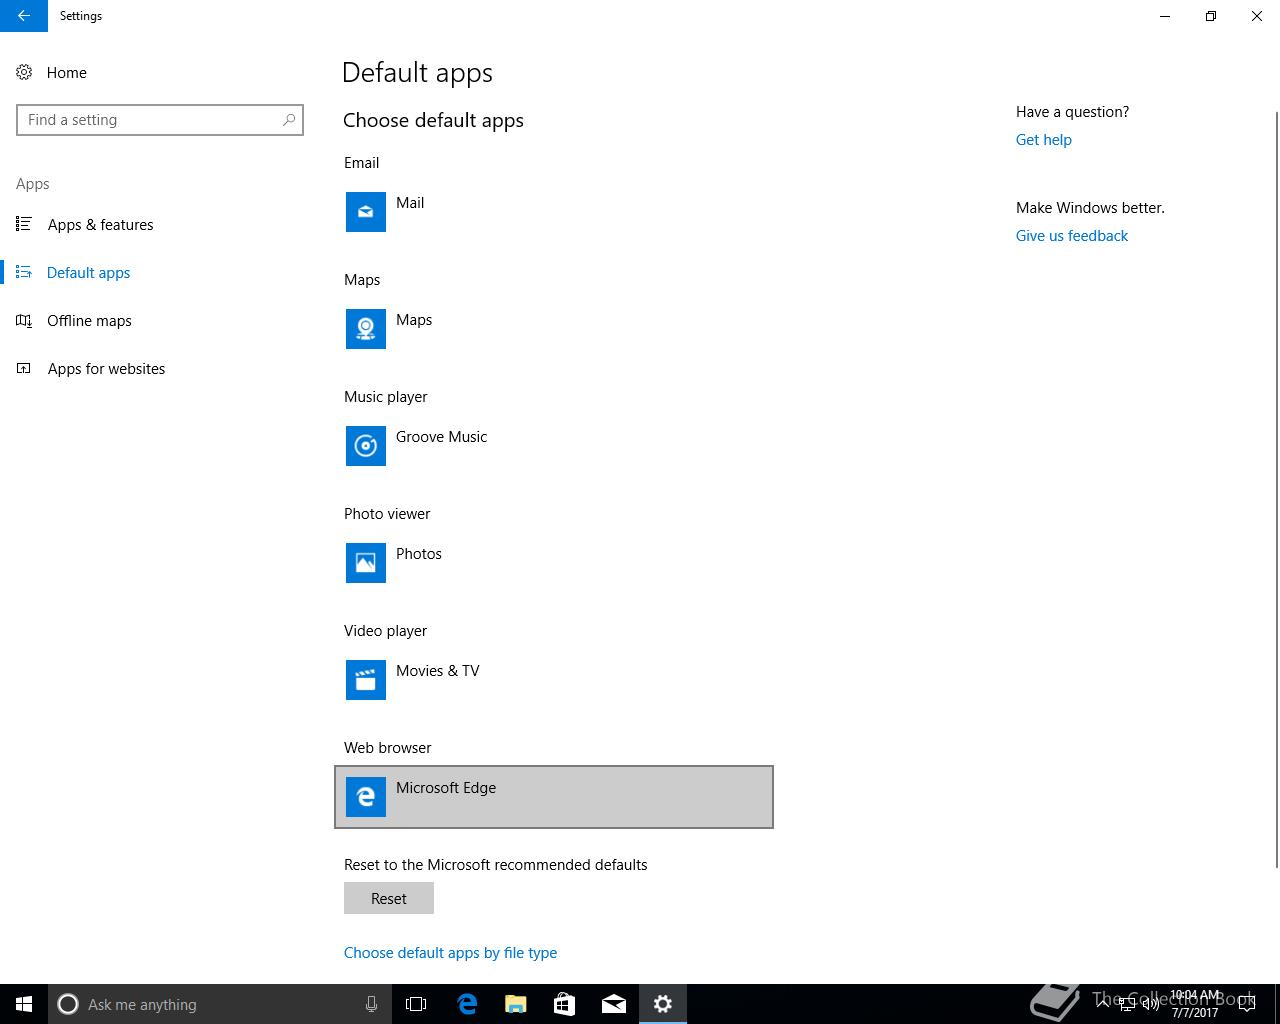Go back using the top-left arrow

click(24, 16)
